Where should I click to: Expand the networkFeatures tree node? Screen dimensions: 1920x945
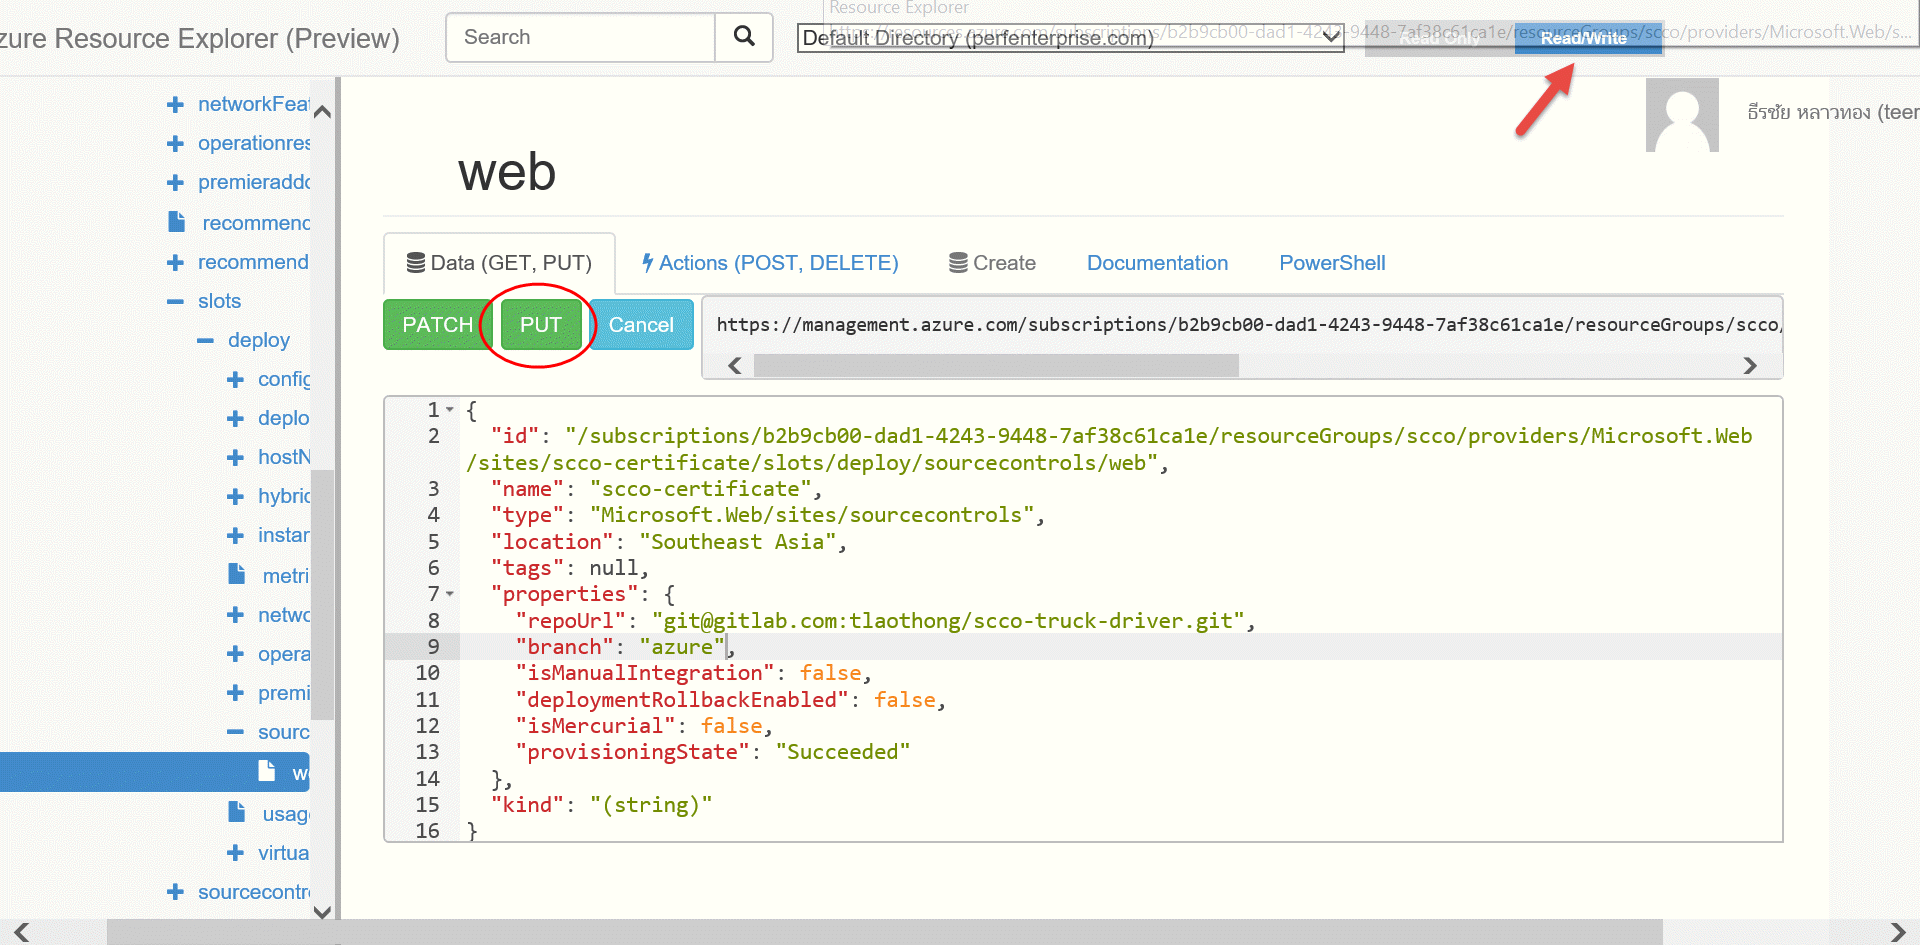(175, 103)
